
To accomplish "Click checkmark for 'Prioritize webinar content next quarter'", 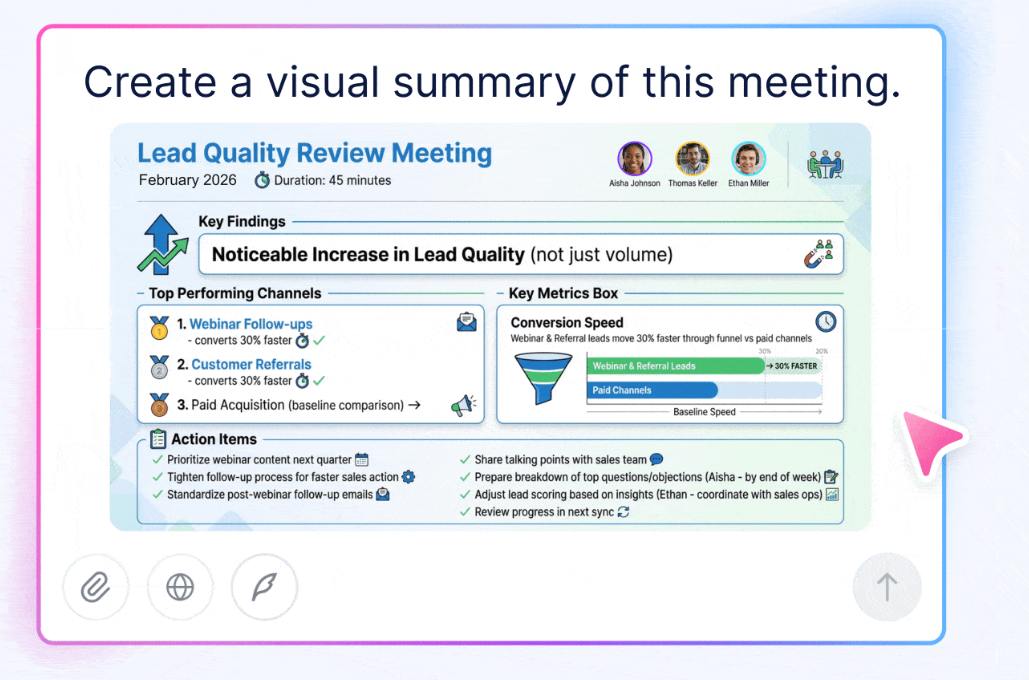I will coord(158,459).
